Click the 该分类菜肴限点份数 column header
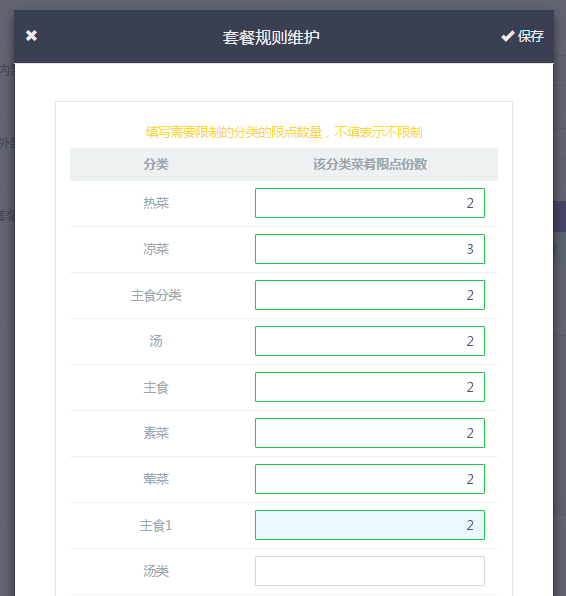 click(x=370, y=164)
